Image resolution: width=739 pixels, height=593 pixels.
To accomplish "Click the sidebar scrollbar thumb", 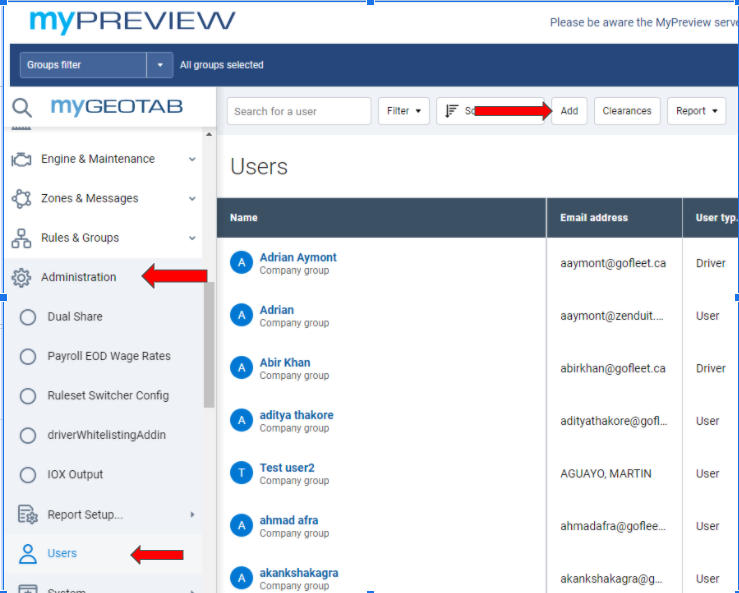I will pyautogui.click(x=209, y=345).
